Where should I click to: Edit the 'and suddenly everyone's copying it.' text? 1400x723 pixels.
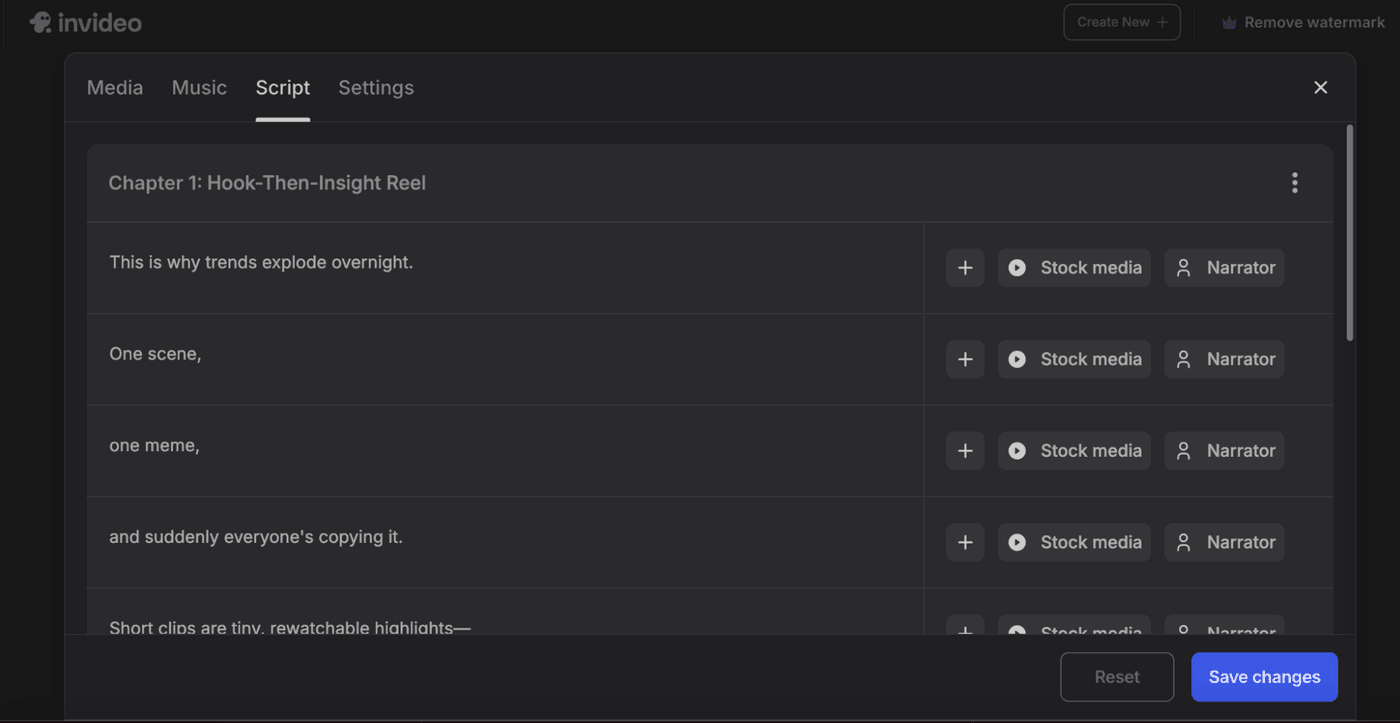tap(256, 538)
